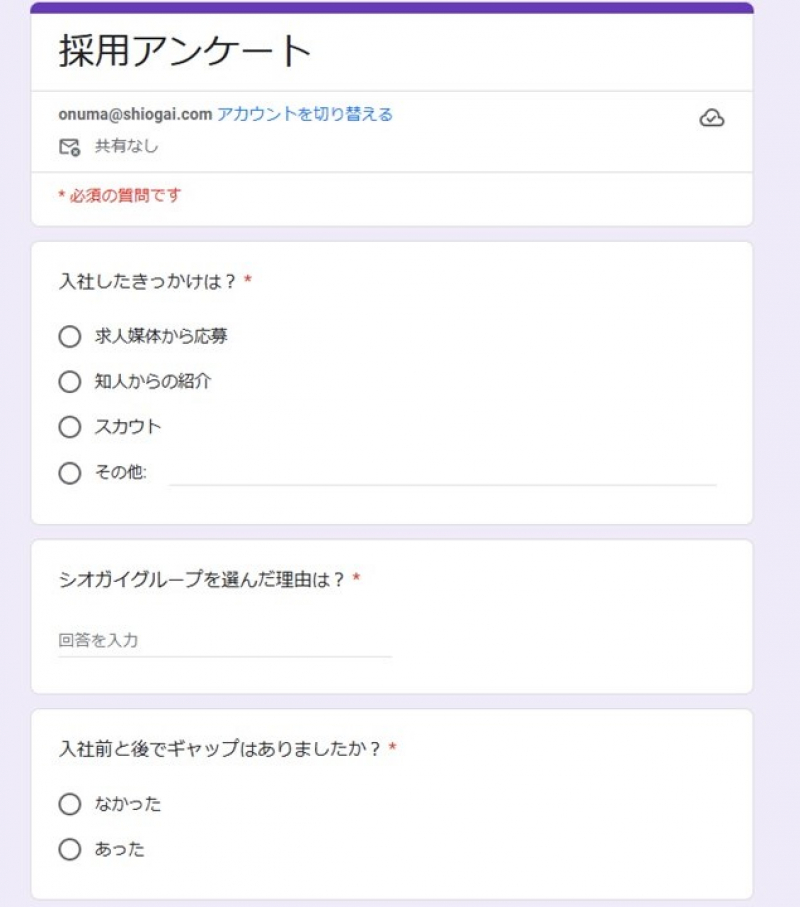Click the 求人媒体から応募 label text
Viewport: 800px width, 907px height.
pyautogui.click(x=161, y=336)
